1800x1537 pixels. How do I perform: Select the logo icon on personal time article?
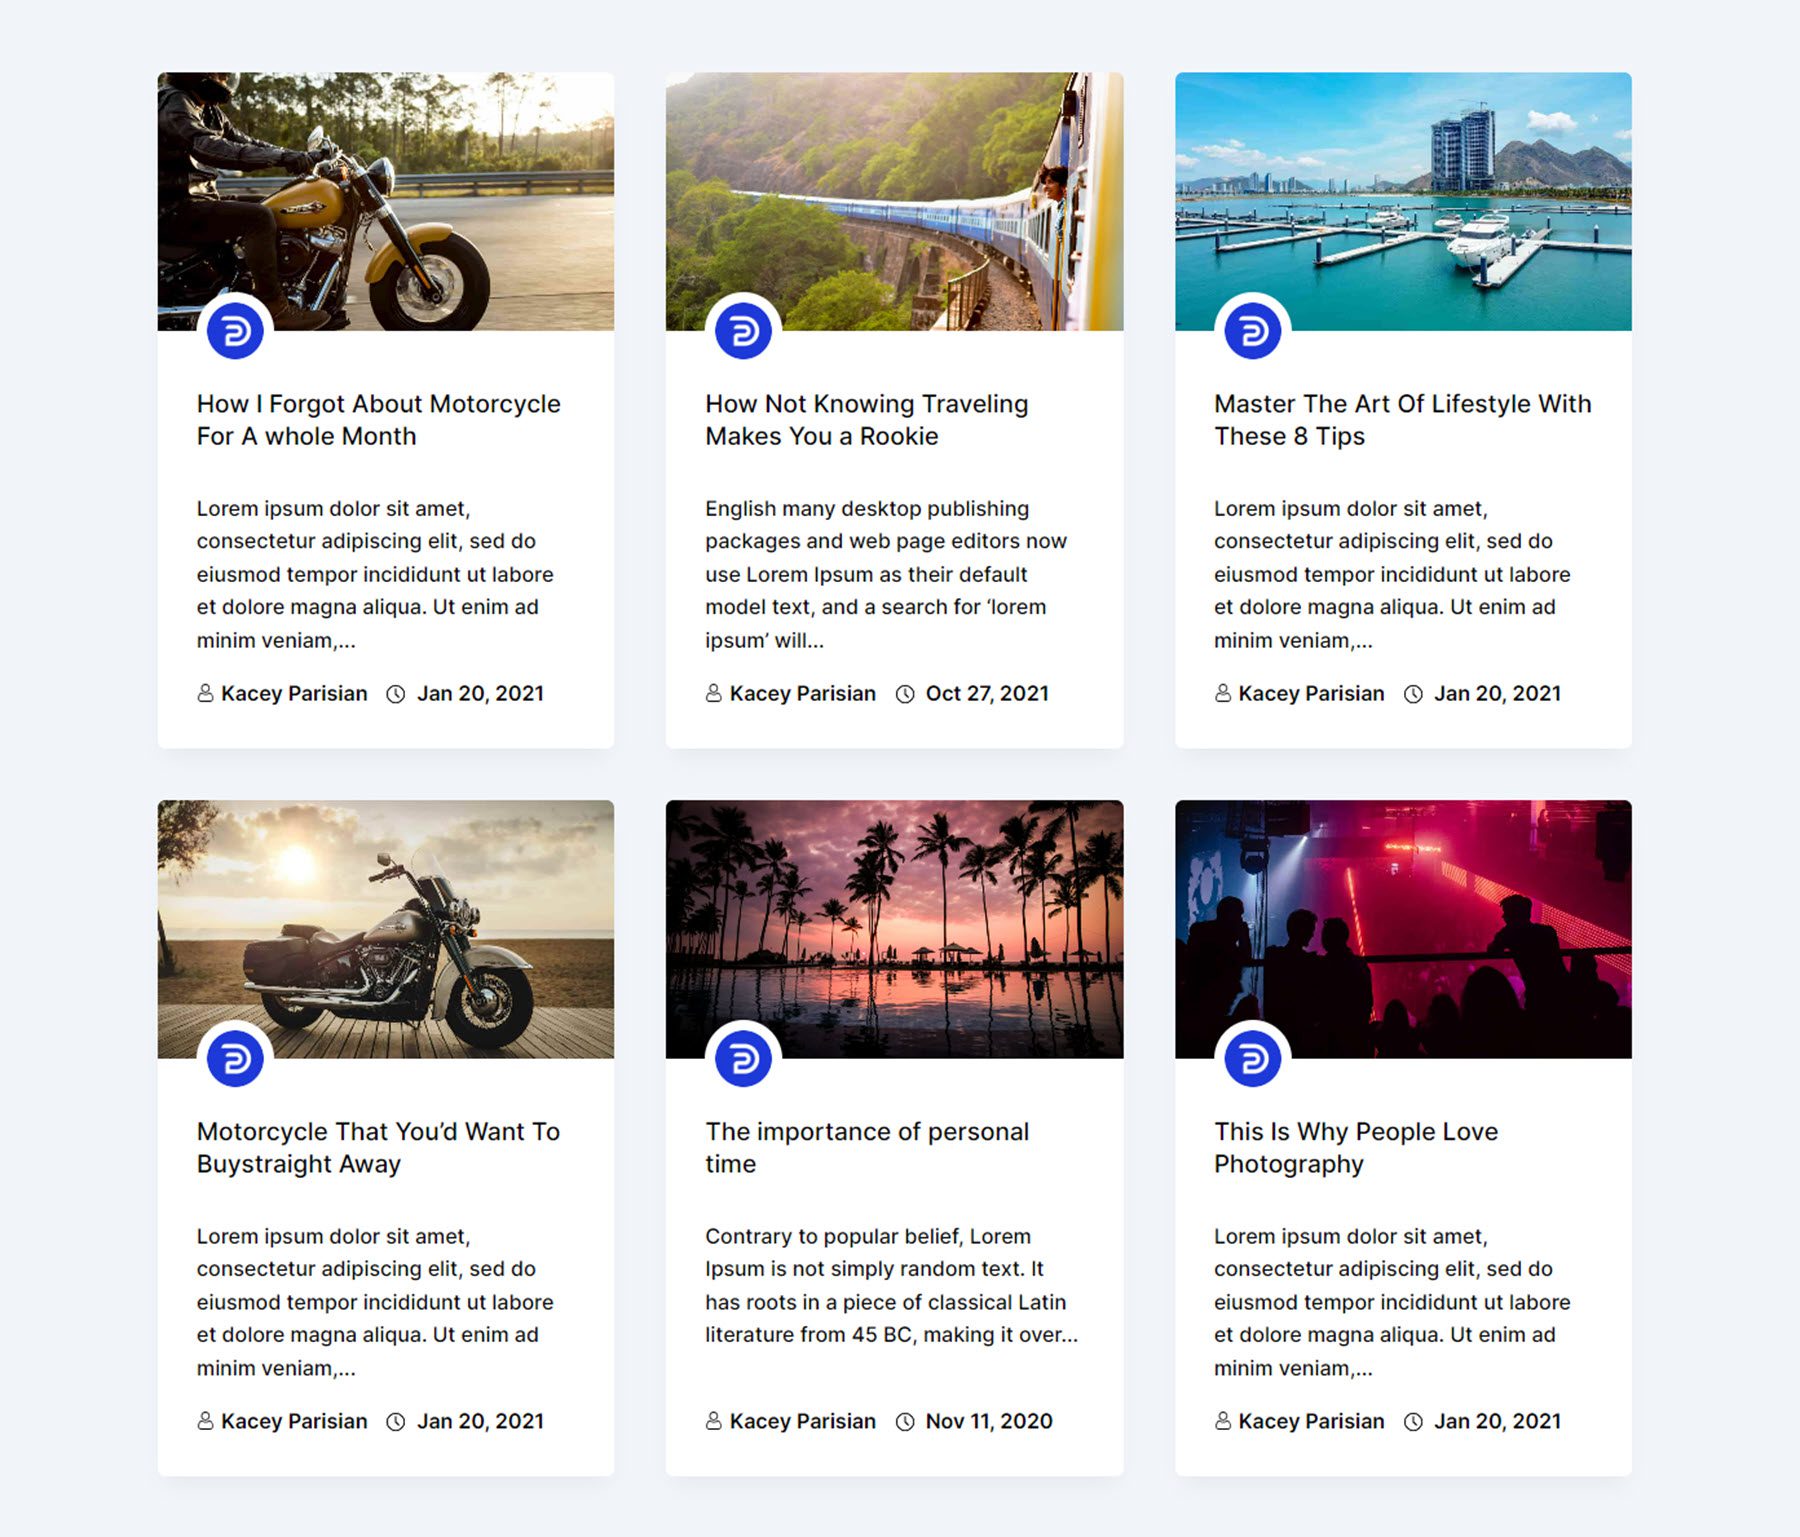[745, 1057]
